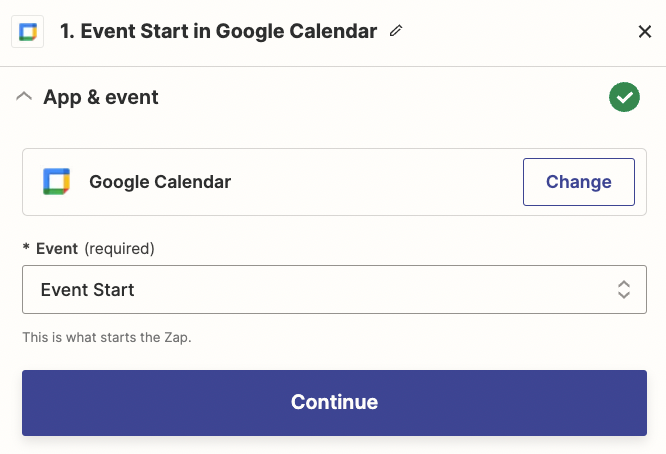Click the up-down arrows in the Event field
This screenshot has height=454, width=666.
click(623, 290)
